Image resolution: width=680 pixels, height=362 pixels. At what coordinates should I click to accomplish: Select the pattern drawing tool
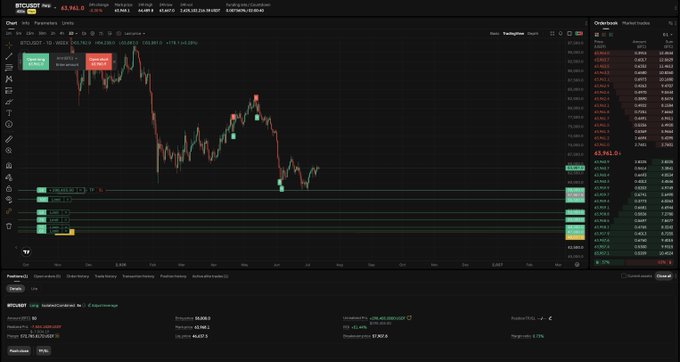point(9,79)
